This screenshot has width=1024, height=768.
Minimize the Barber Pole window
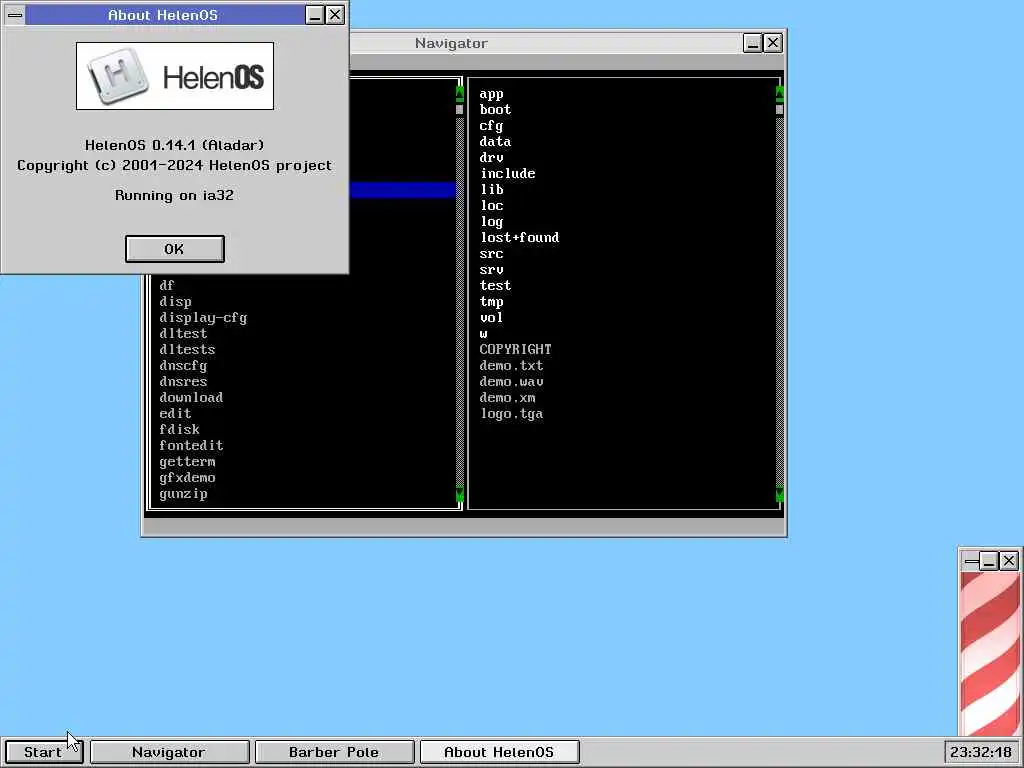point(989,560)
